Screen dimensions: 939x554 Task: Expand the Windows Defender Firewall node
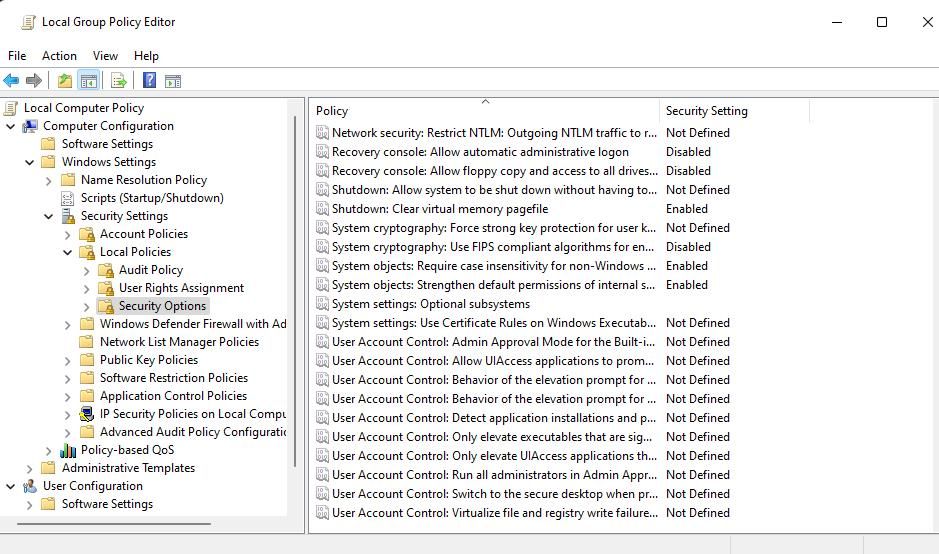[x=68, y=325]
